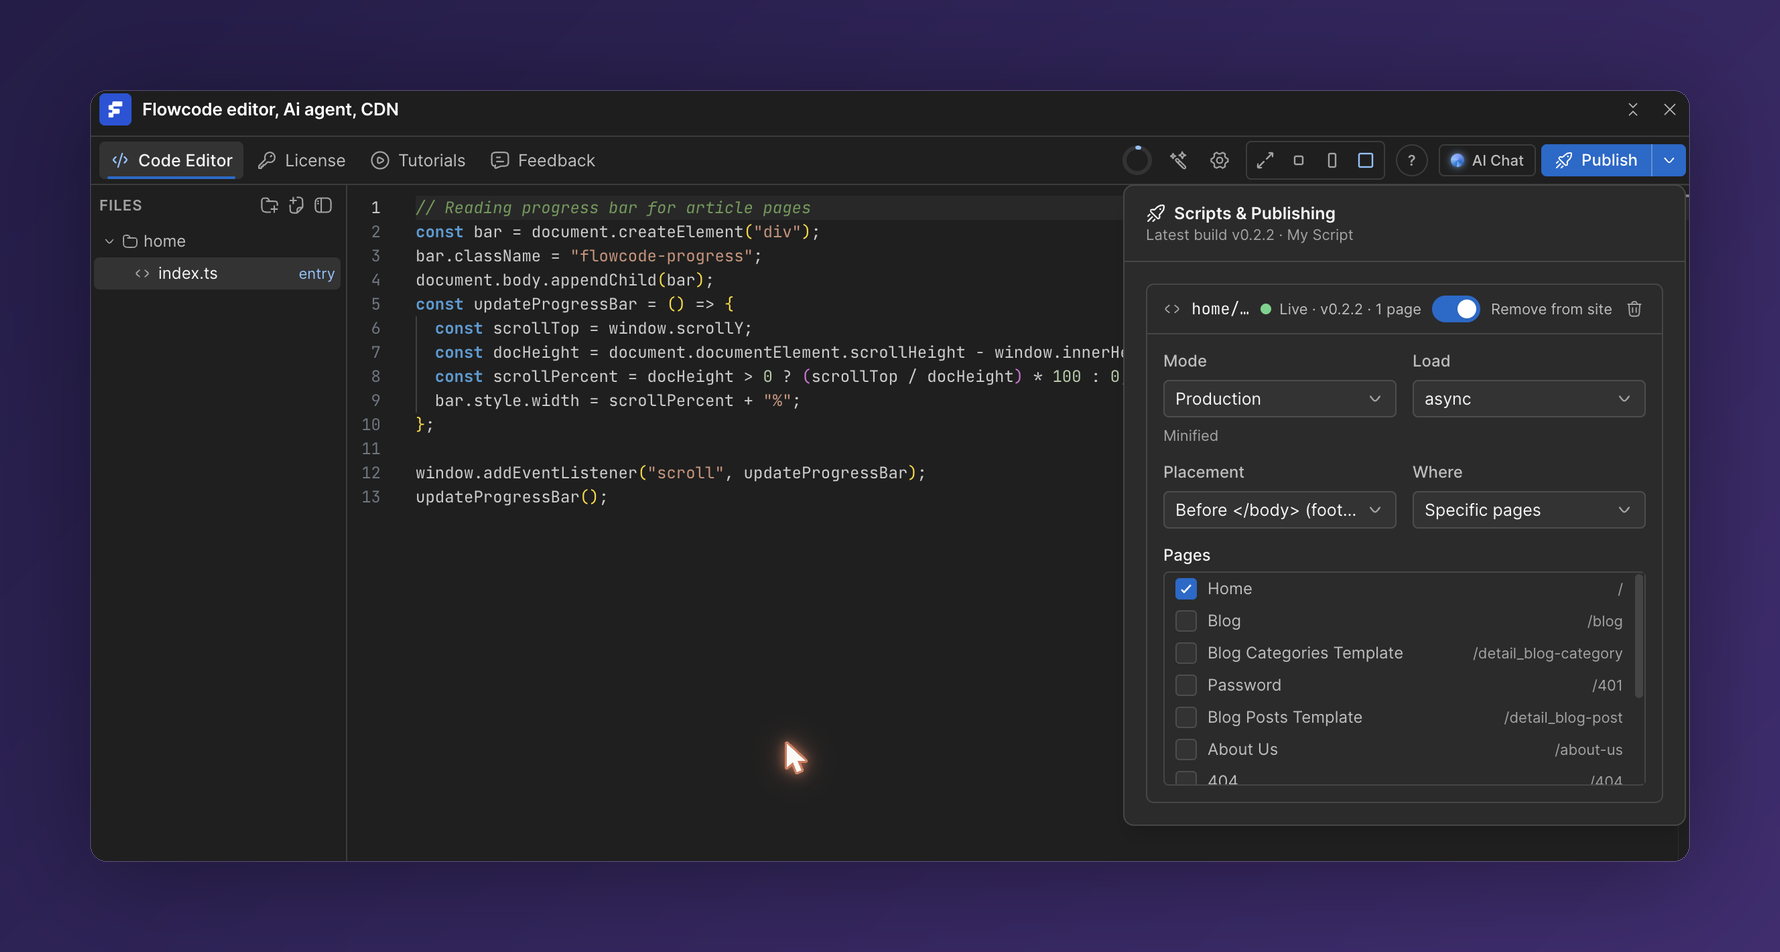
Task: Click the /detail_blog-category path text
Action: coord(1547,653)
